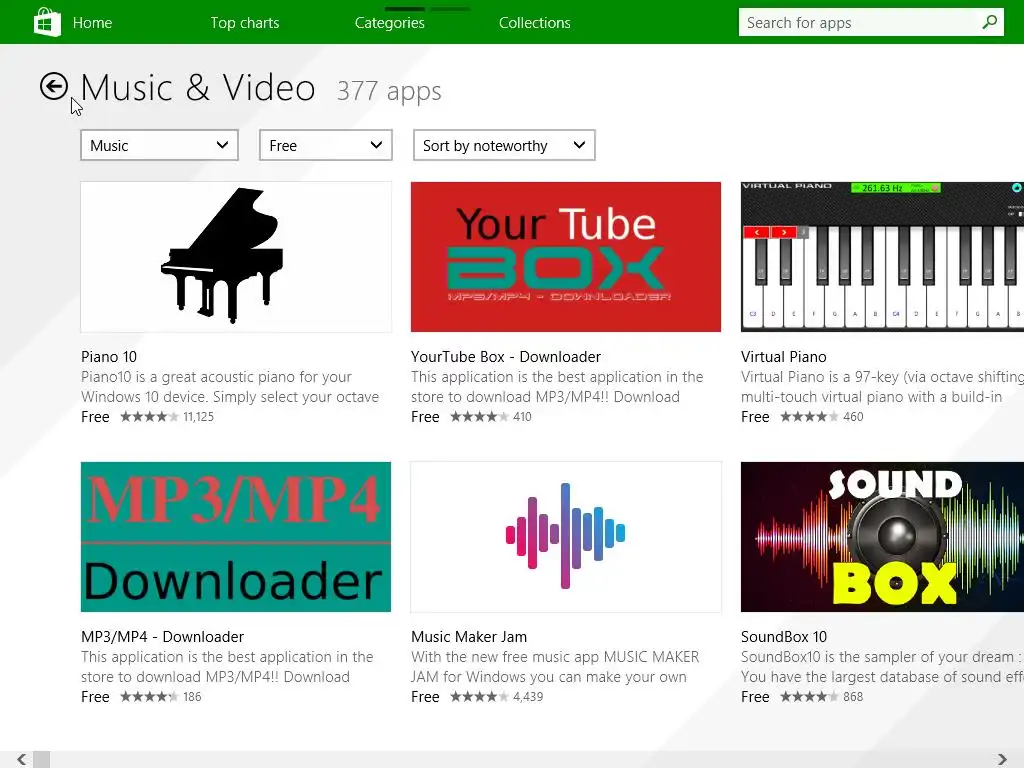This screenshot has height=768, width=1024.
Task: Click the Free label under Piano 10
Action: pos(95,417)
